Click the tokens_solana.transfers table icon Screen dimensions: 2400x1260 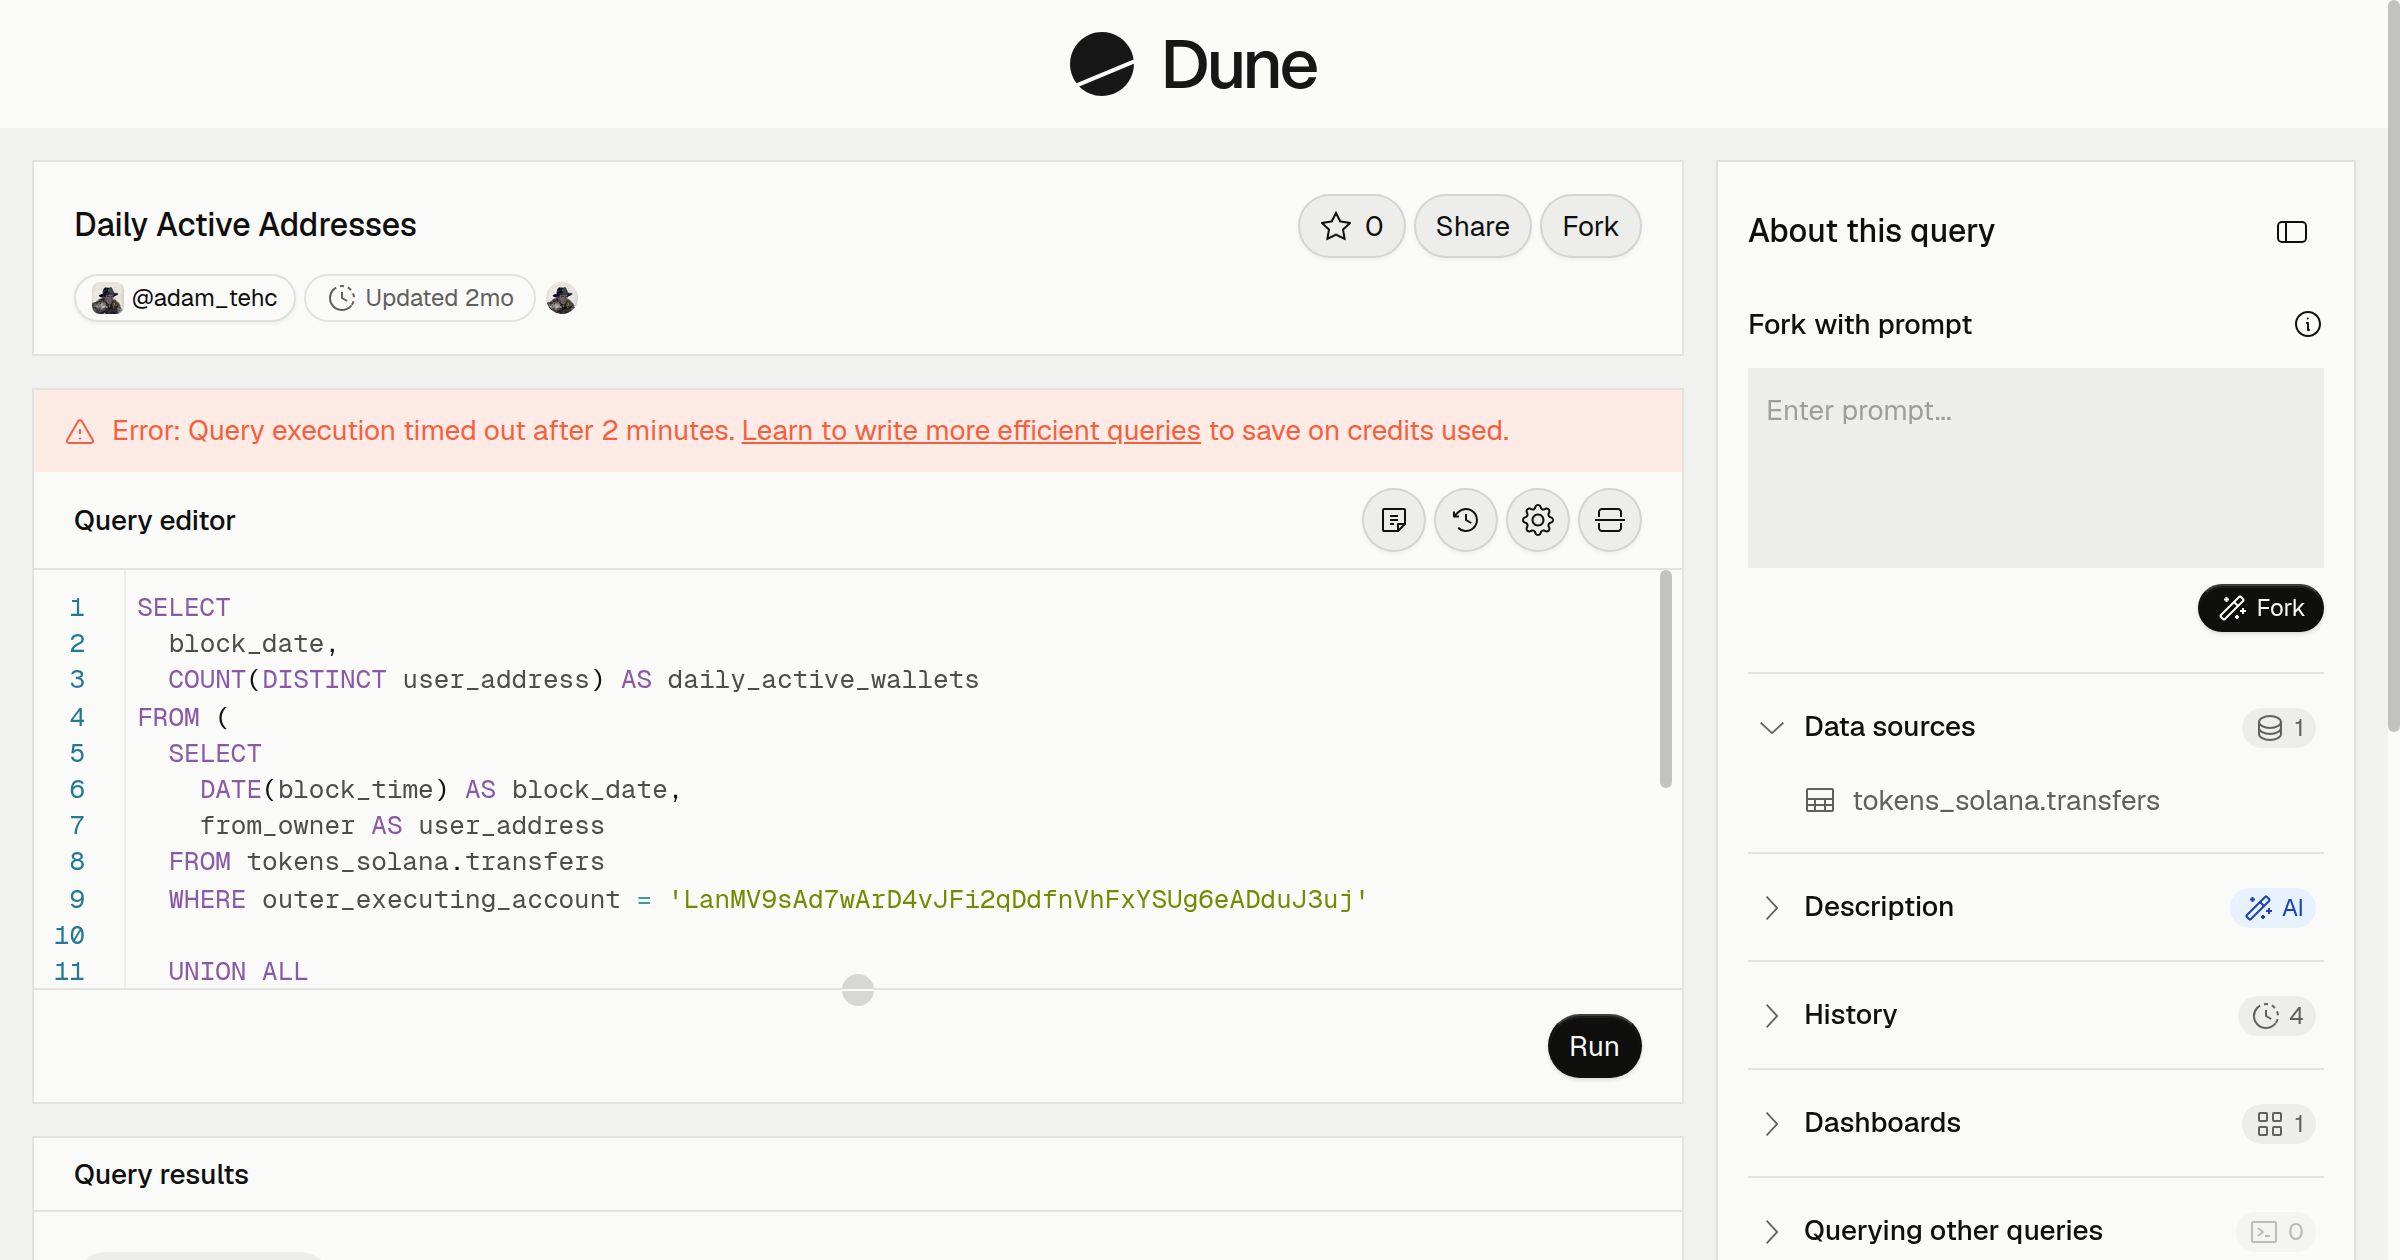pyautogui.click(x=1819, y=801)
